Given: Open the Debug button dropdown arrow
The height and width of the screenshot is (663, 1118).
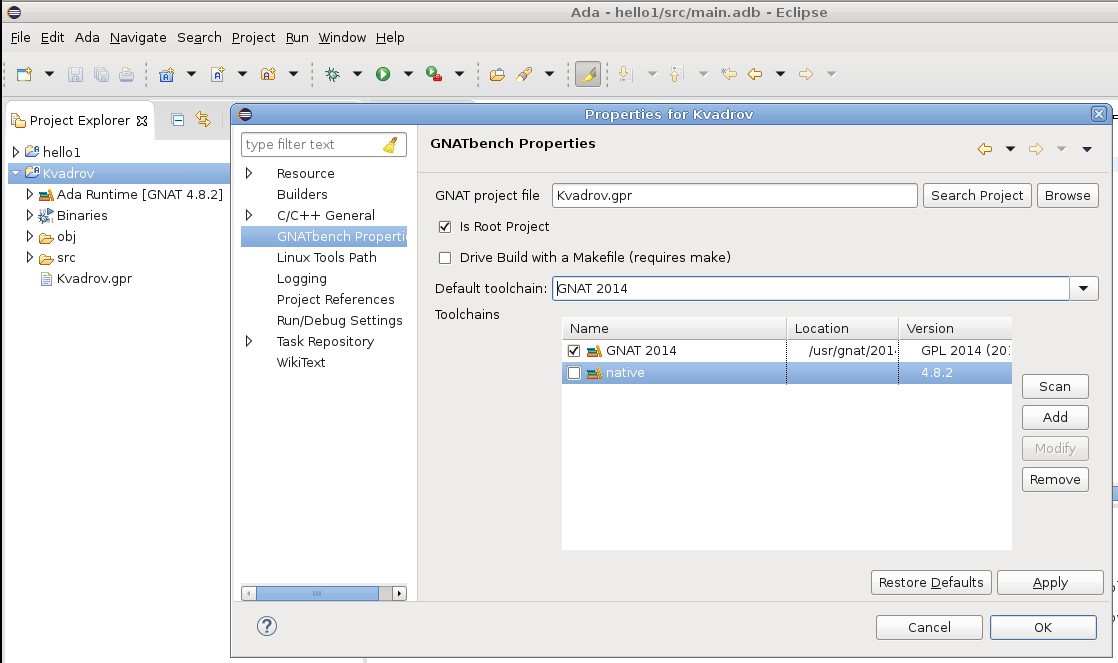Looking at the screenshot, I should click(x=357, y=74).
